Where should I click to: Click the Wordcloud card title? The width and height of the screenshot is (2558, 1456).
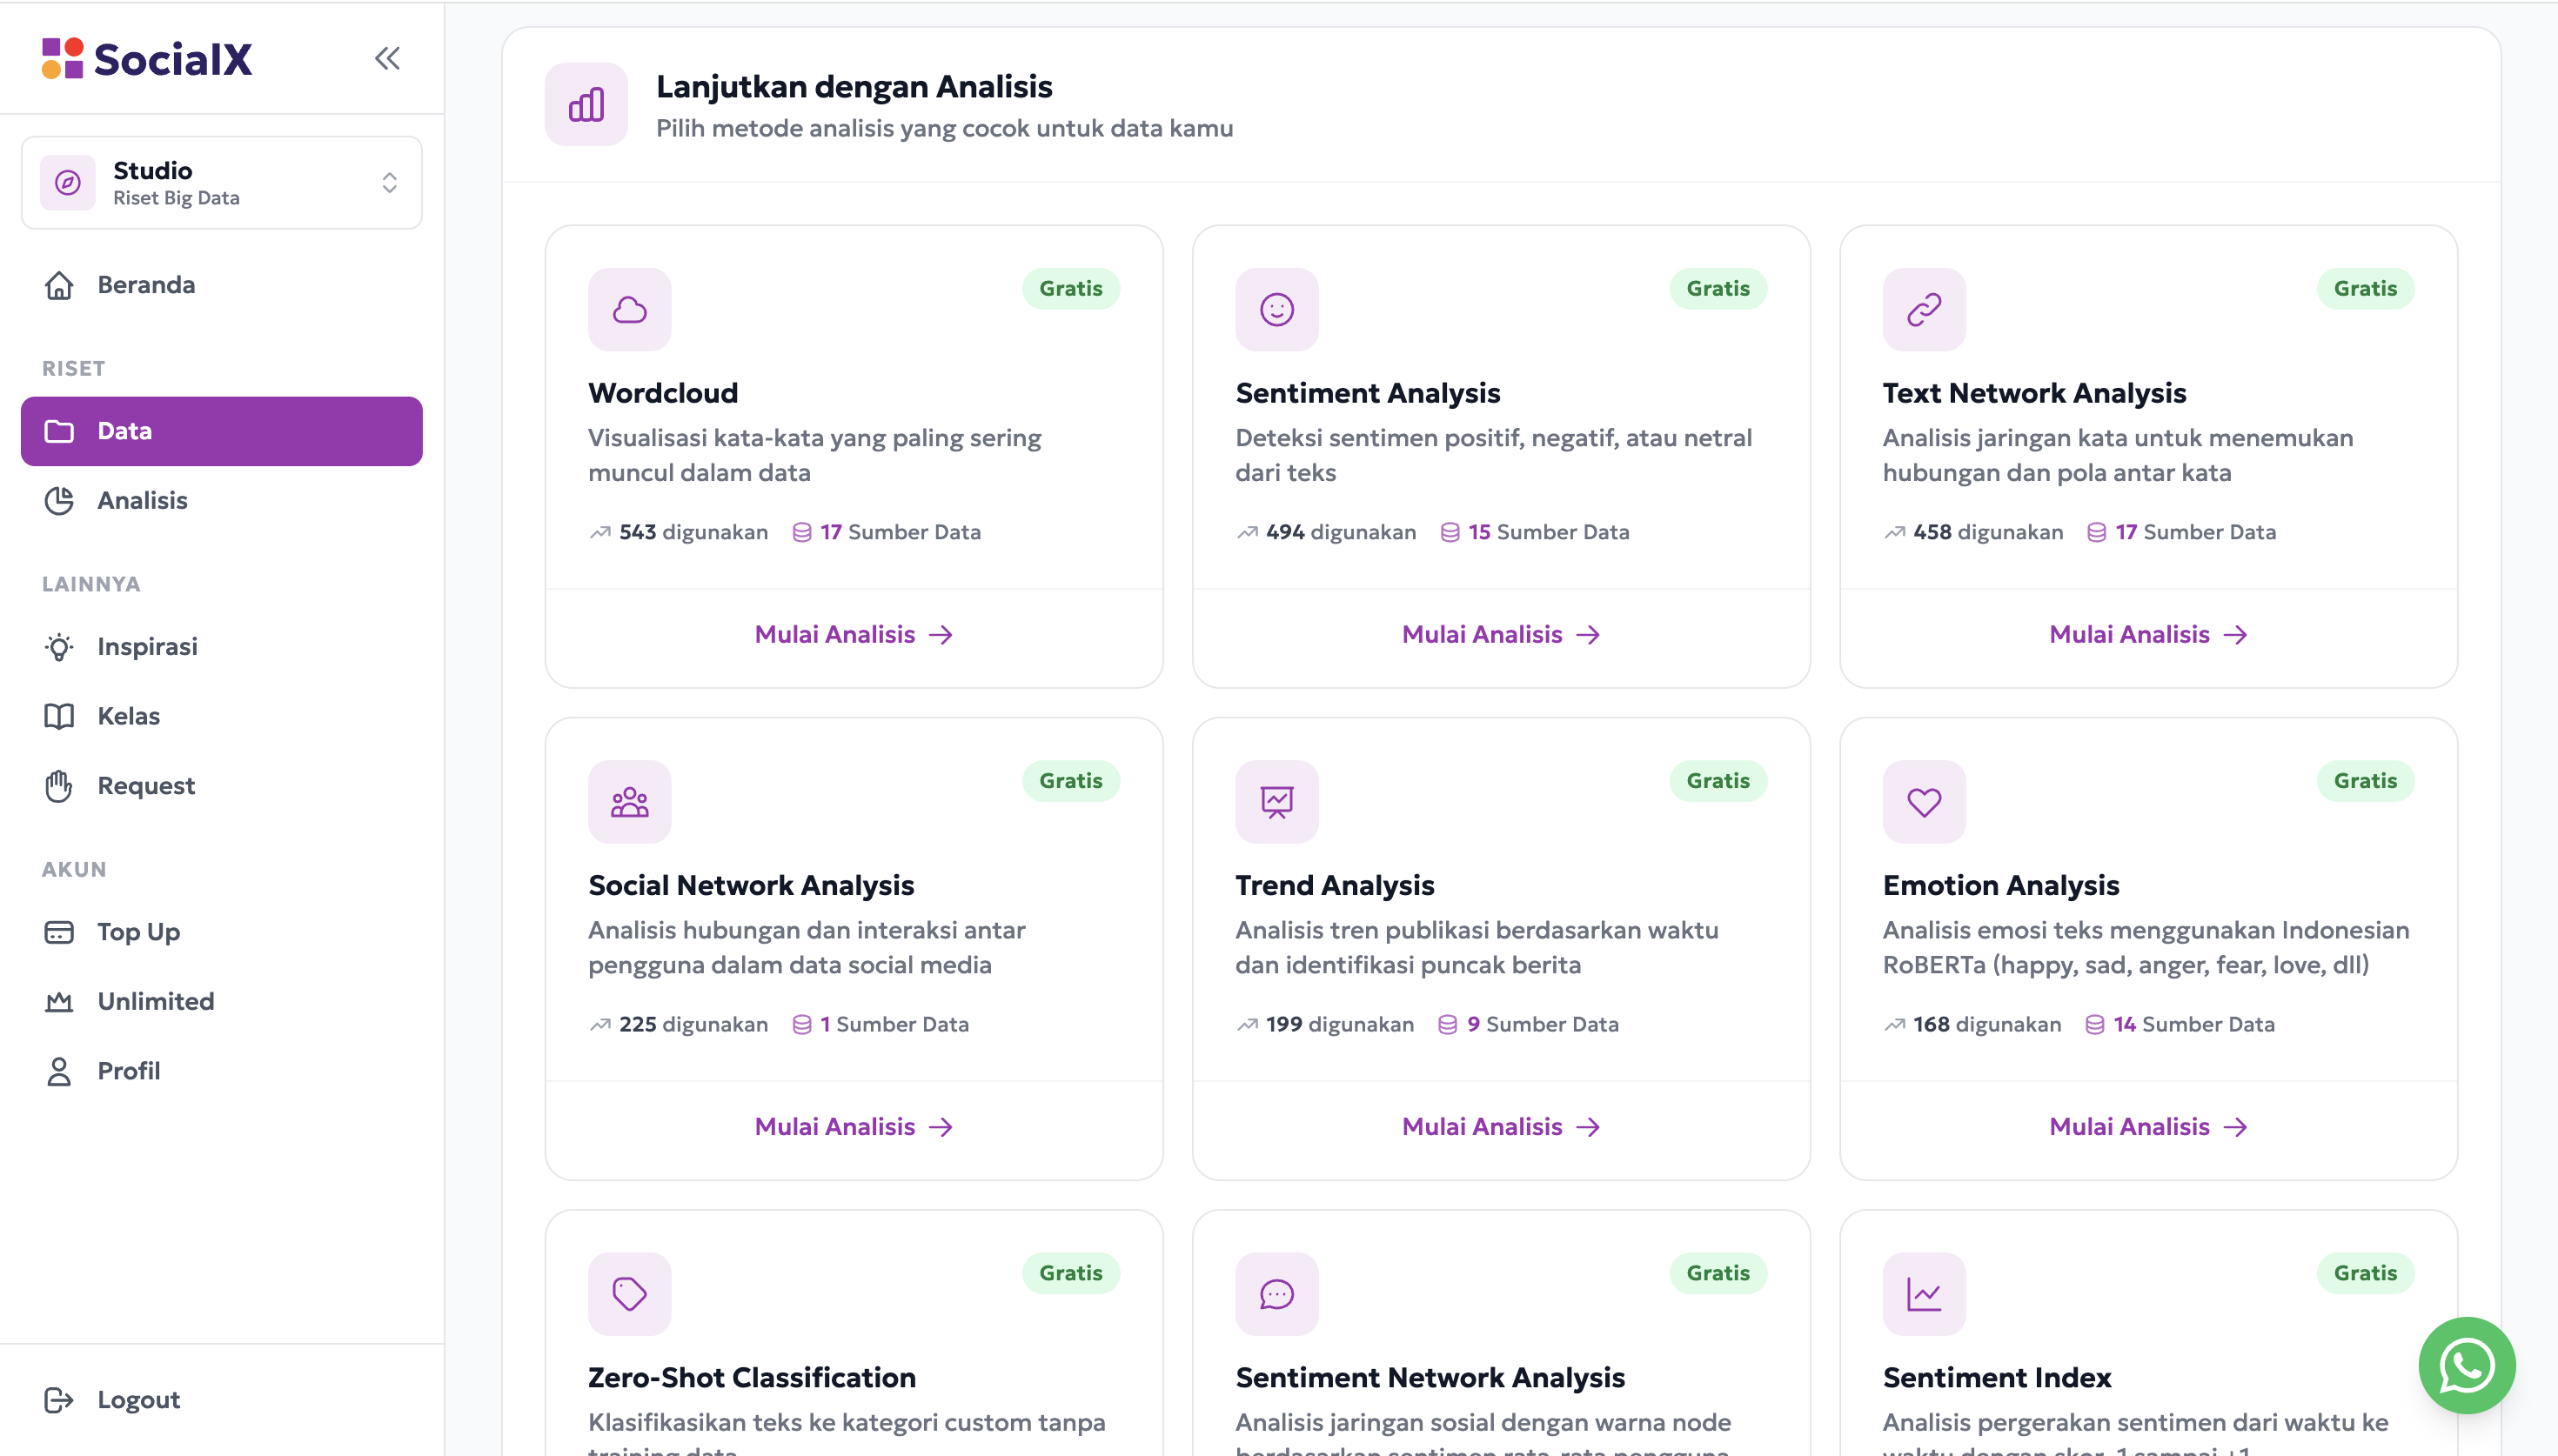[x=663, y=393]
